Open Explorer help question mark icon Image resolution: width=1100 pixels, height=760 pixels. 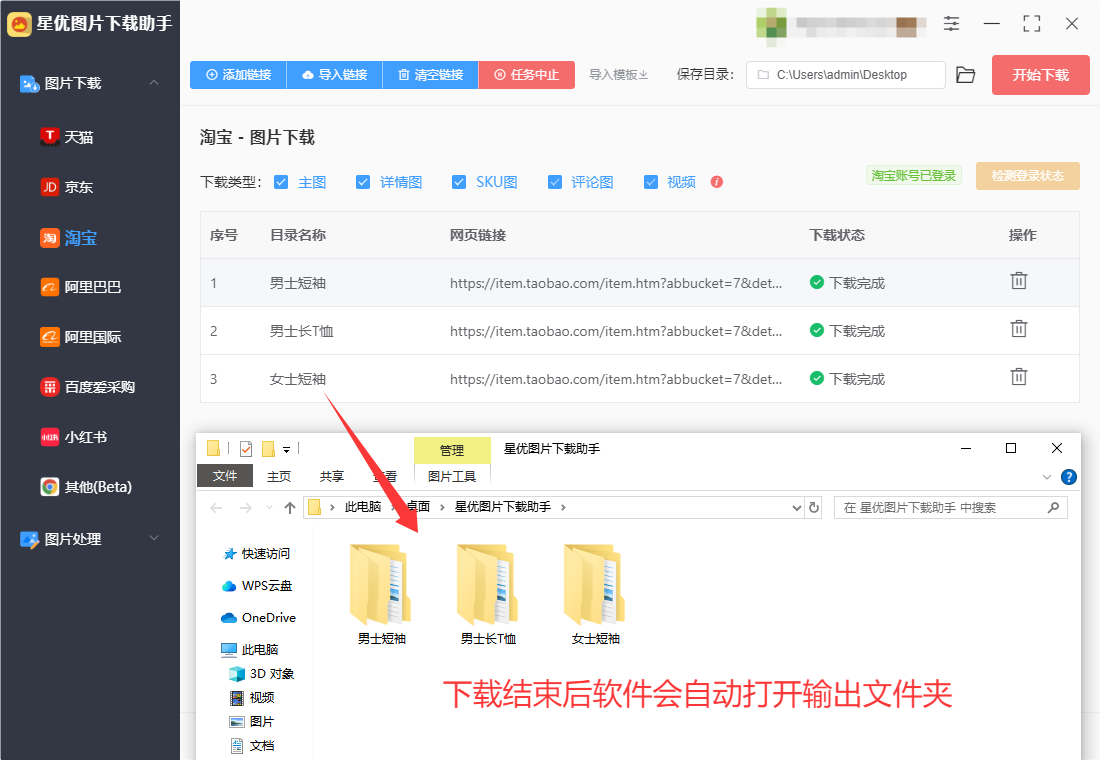point(1068,477)
